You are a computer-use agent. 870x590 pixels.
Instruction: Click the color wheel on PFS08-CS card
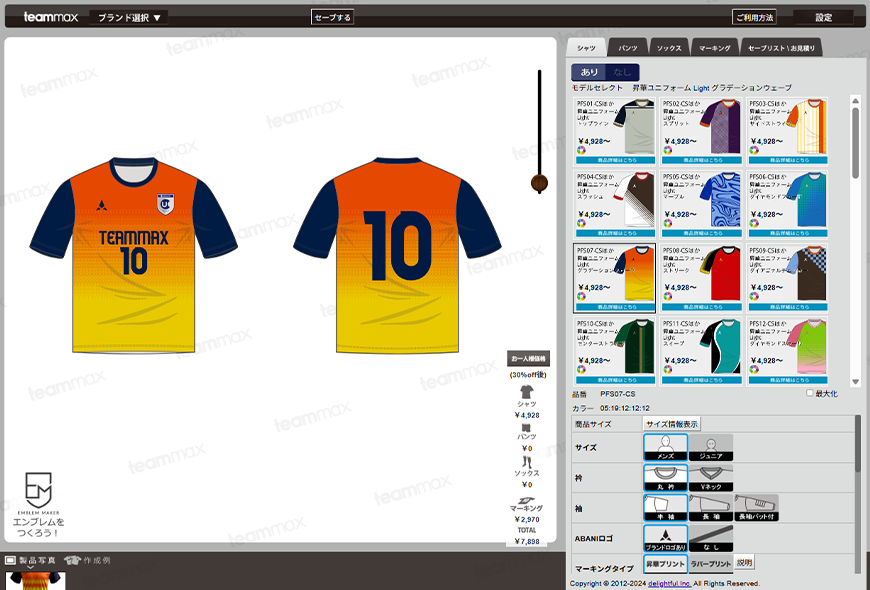(x=667, y=296)
